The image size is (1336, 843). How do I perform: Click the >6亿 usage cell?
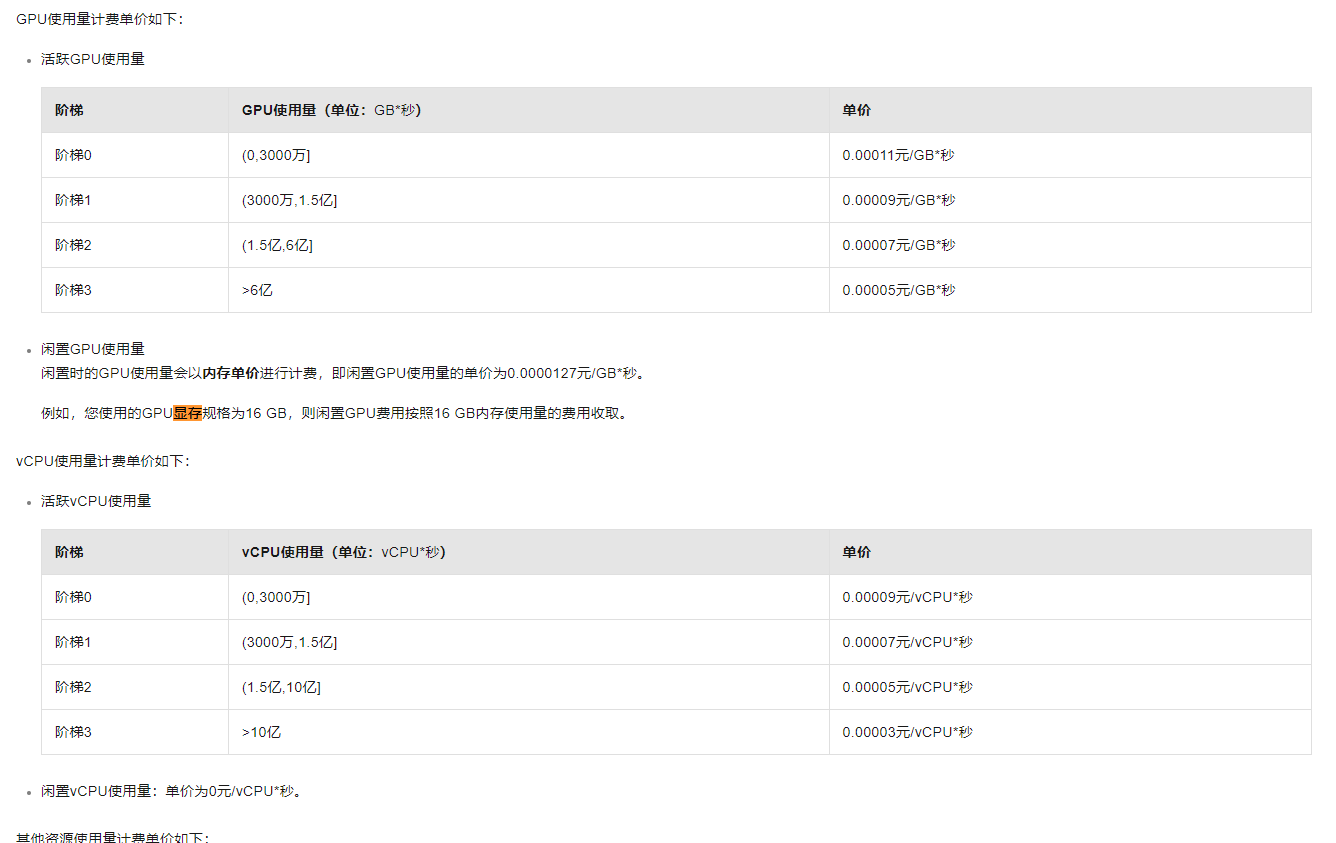(257, 290)
